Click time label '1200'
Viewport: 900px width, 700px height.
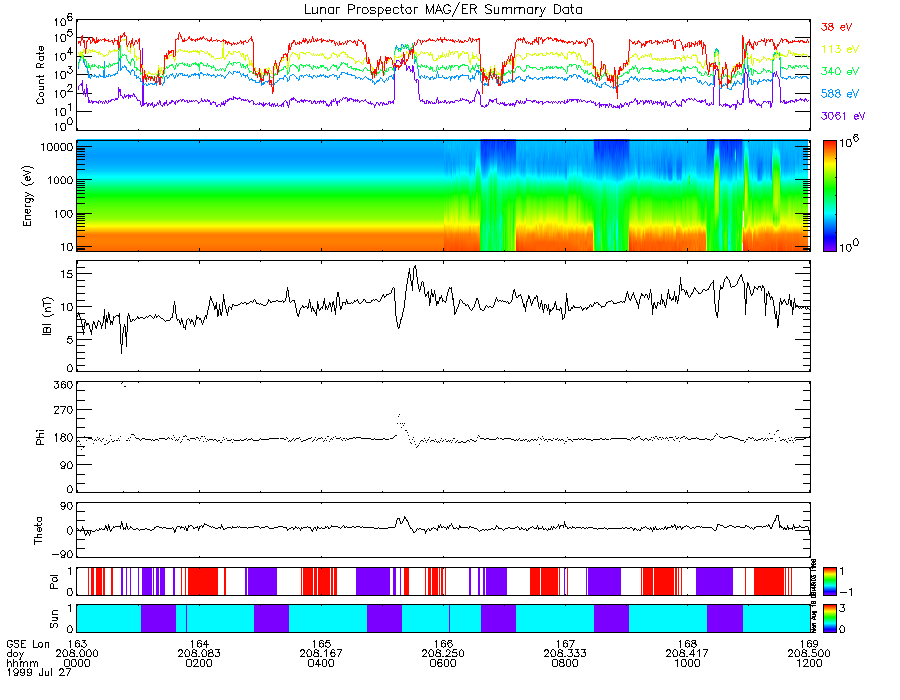tap(809, 663)
